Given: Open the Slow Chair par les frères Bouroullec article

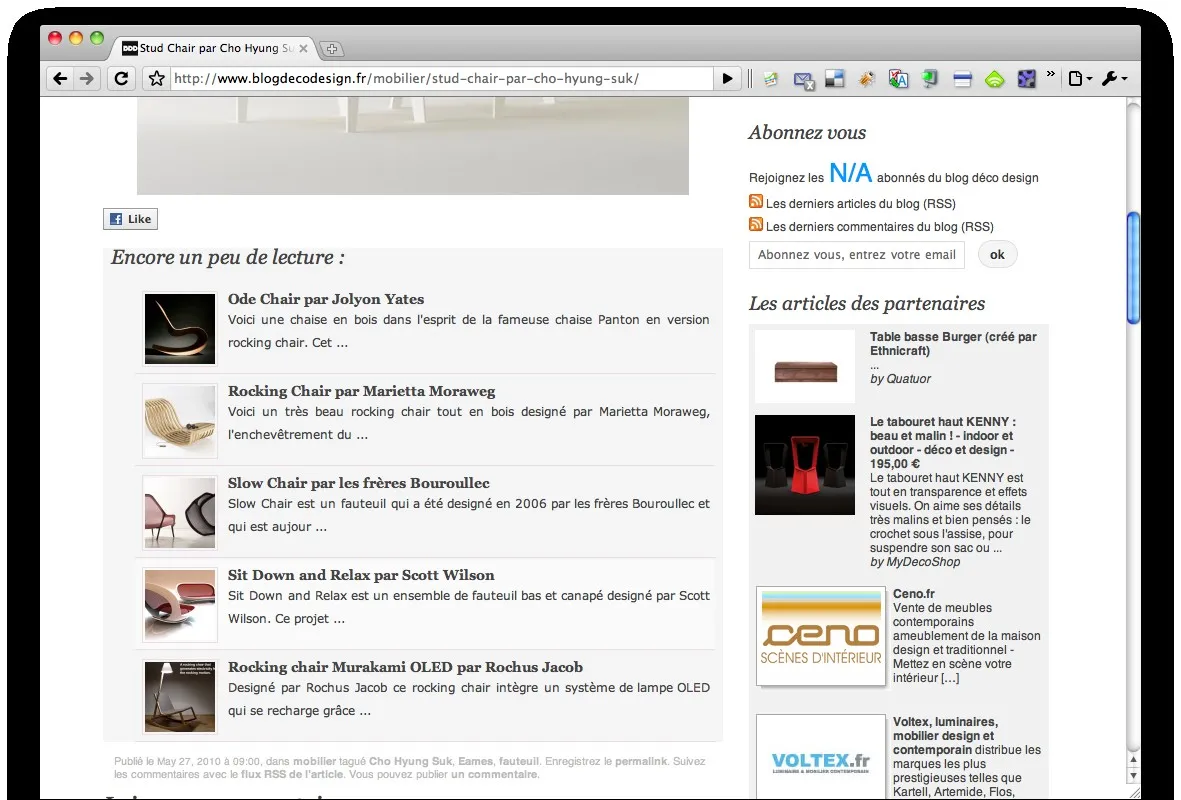Looking at the screenshot, I should [x=359, y=483].
